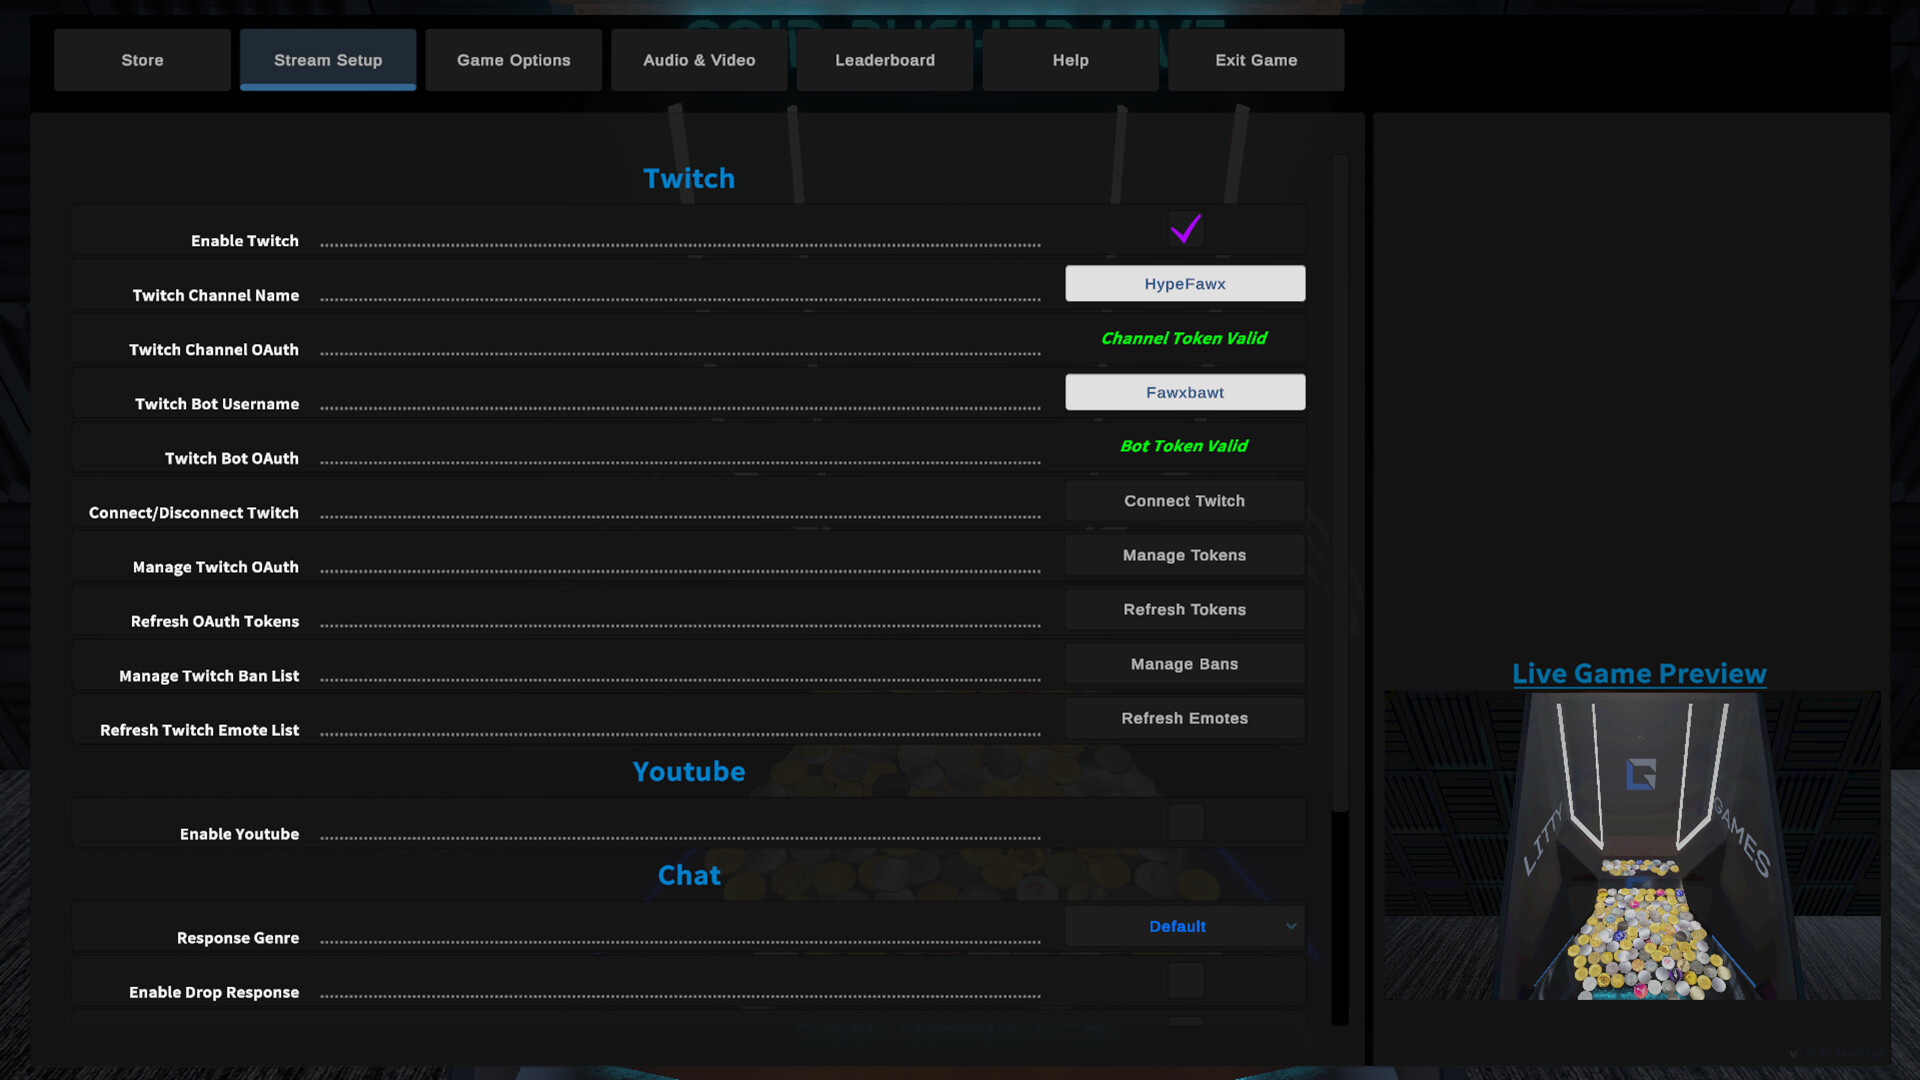
Task: Open Manage Bans for Twitch
Action: pyautogui.click(x=1184, y=664)
